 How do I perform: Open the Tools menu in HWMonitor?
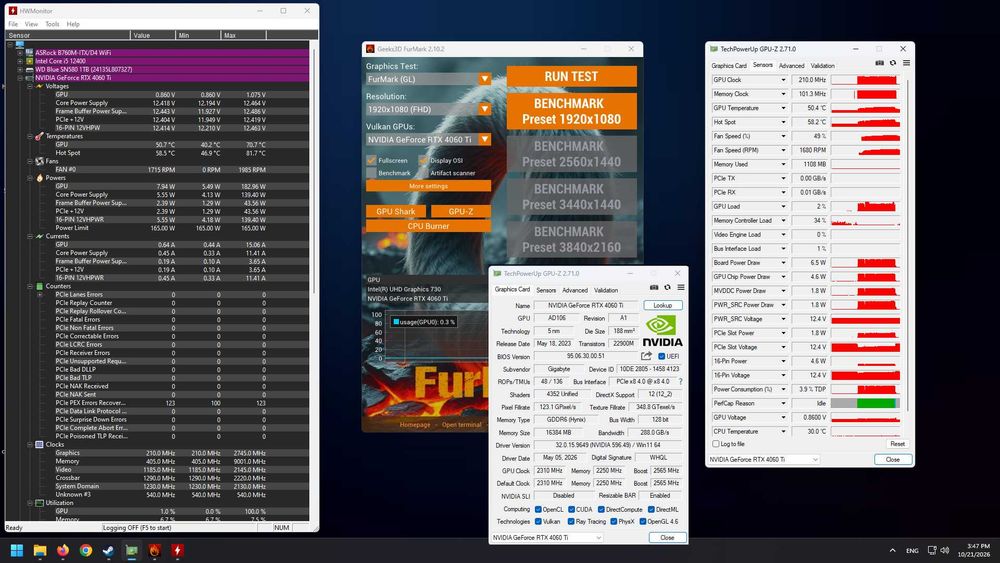tap(52, 24)
